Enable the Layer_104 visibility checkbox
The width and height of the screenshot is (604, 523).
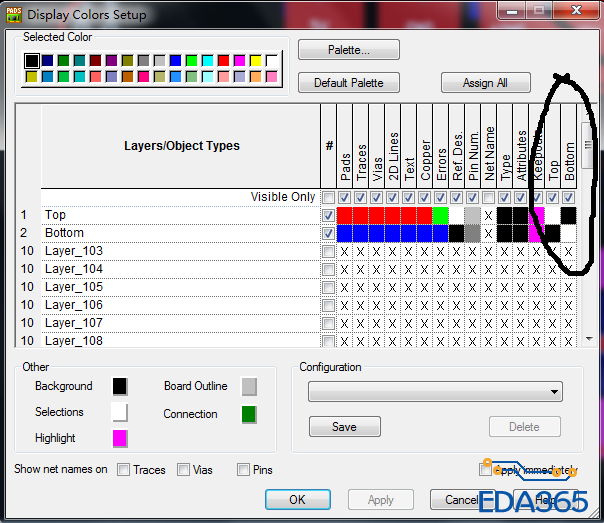coord(328,269)
